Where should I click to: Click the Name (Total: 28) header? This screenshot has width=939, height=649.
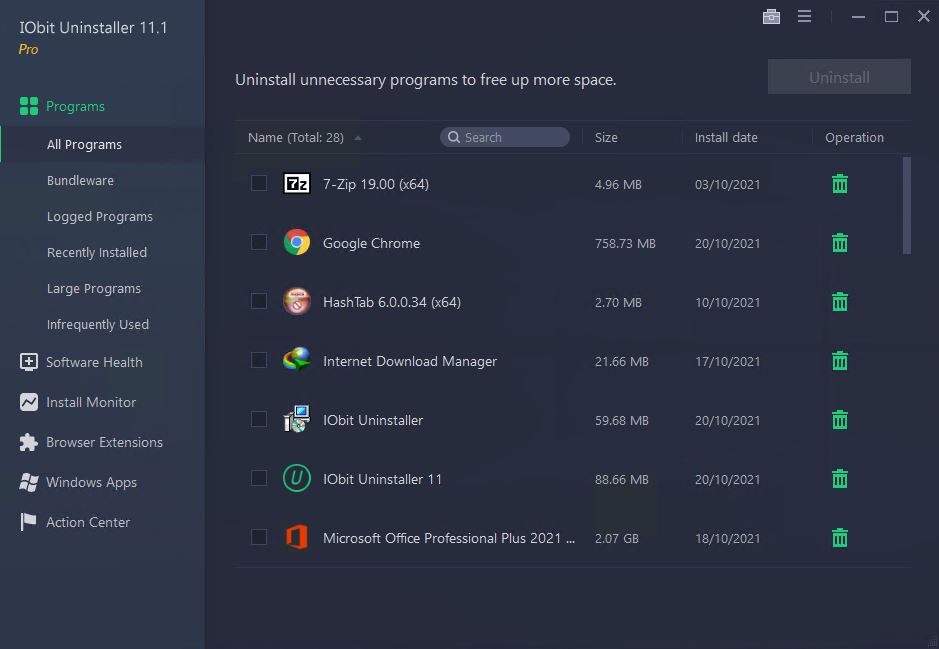coord(296,138)
